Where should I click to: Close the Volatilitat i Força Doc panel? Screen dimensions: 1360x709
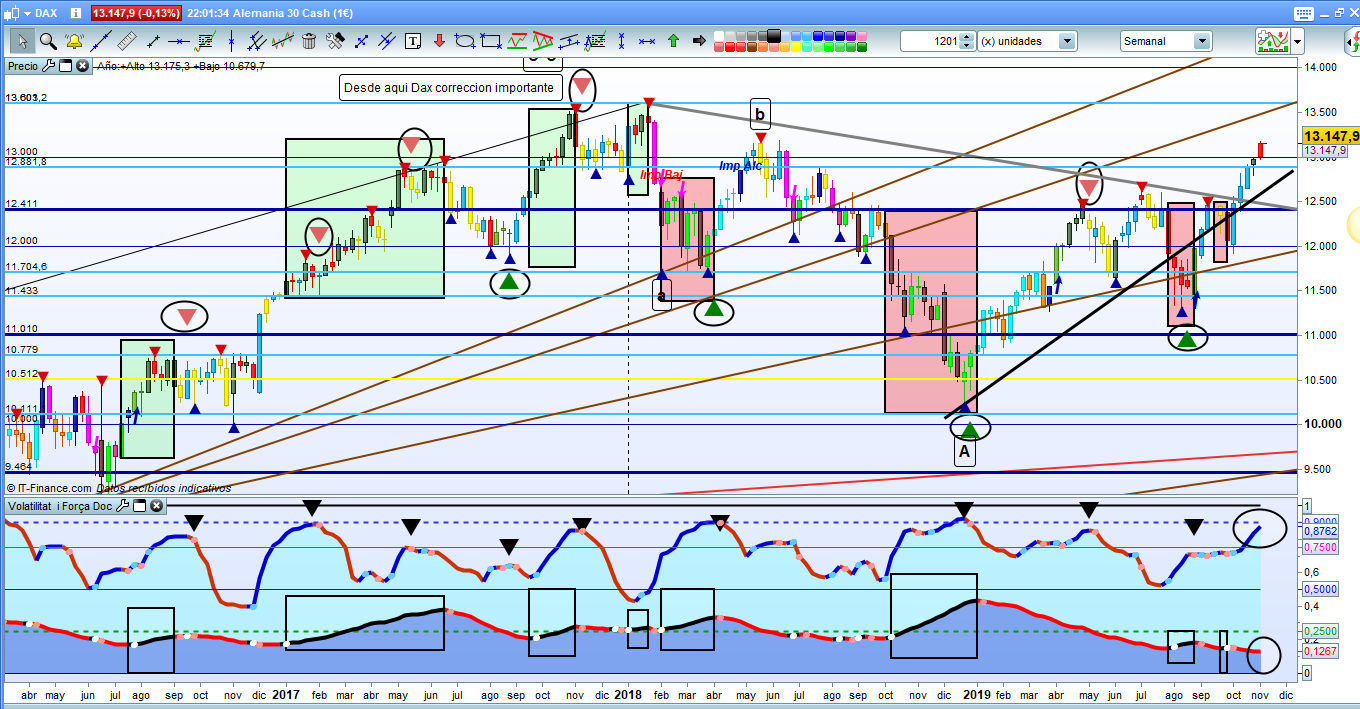click(x=153, y=507)
